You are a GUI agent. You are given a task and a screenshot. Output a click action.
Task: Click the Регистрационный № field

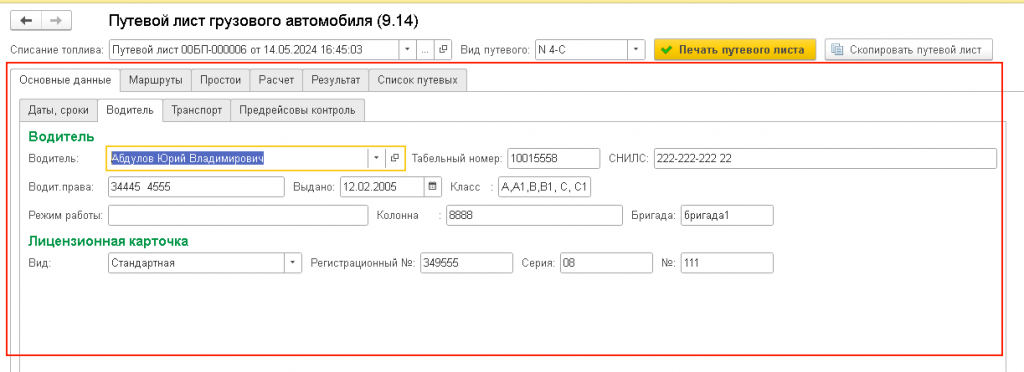(x=466, y=263)
